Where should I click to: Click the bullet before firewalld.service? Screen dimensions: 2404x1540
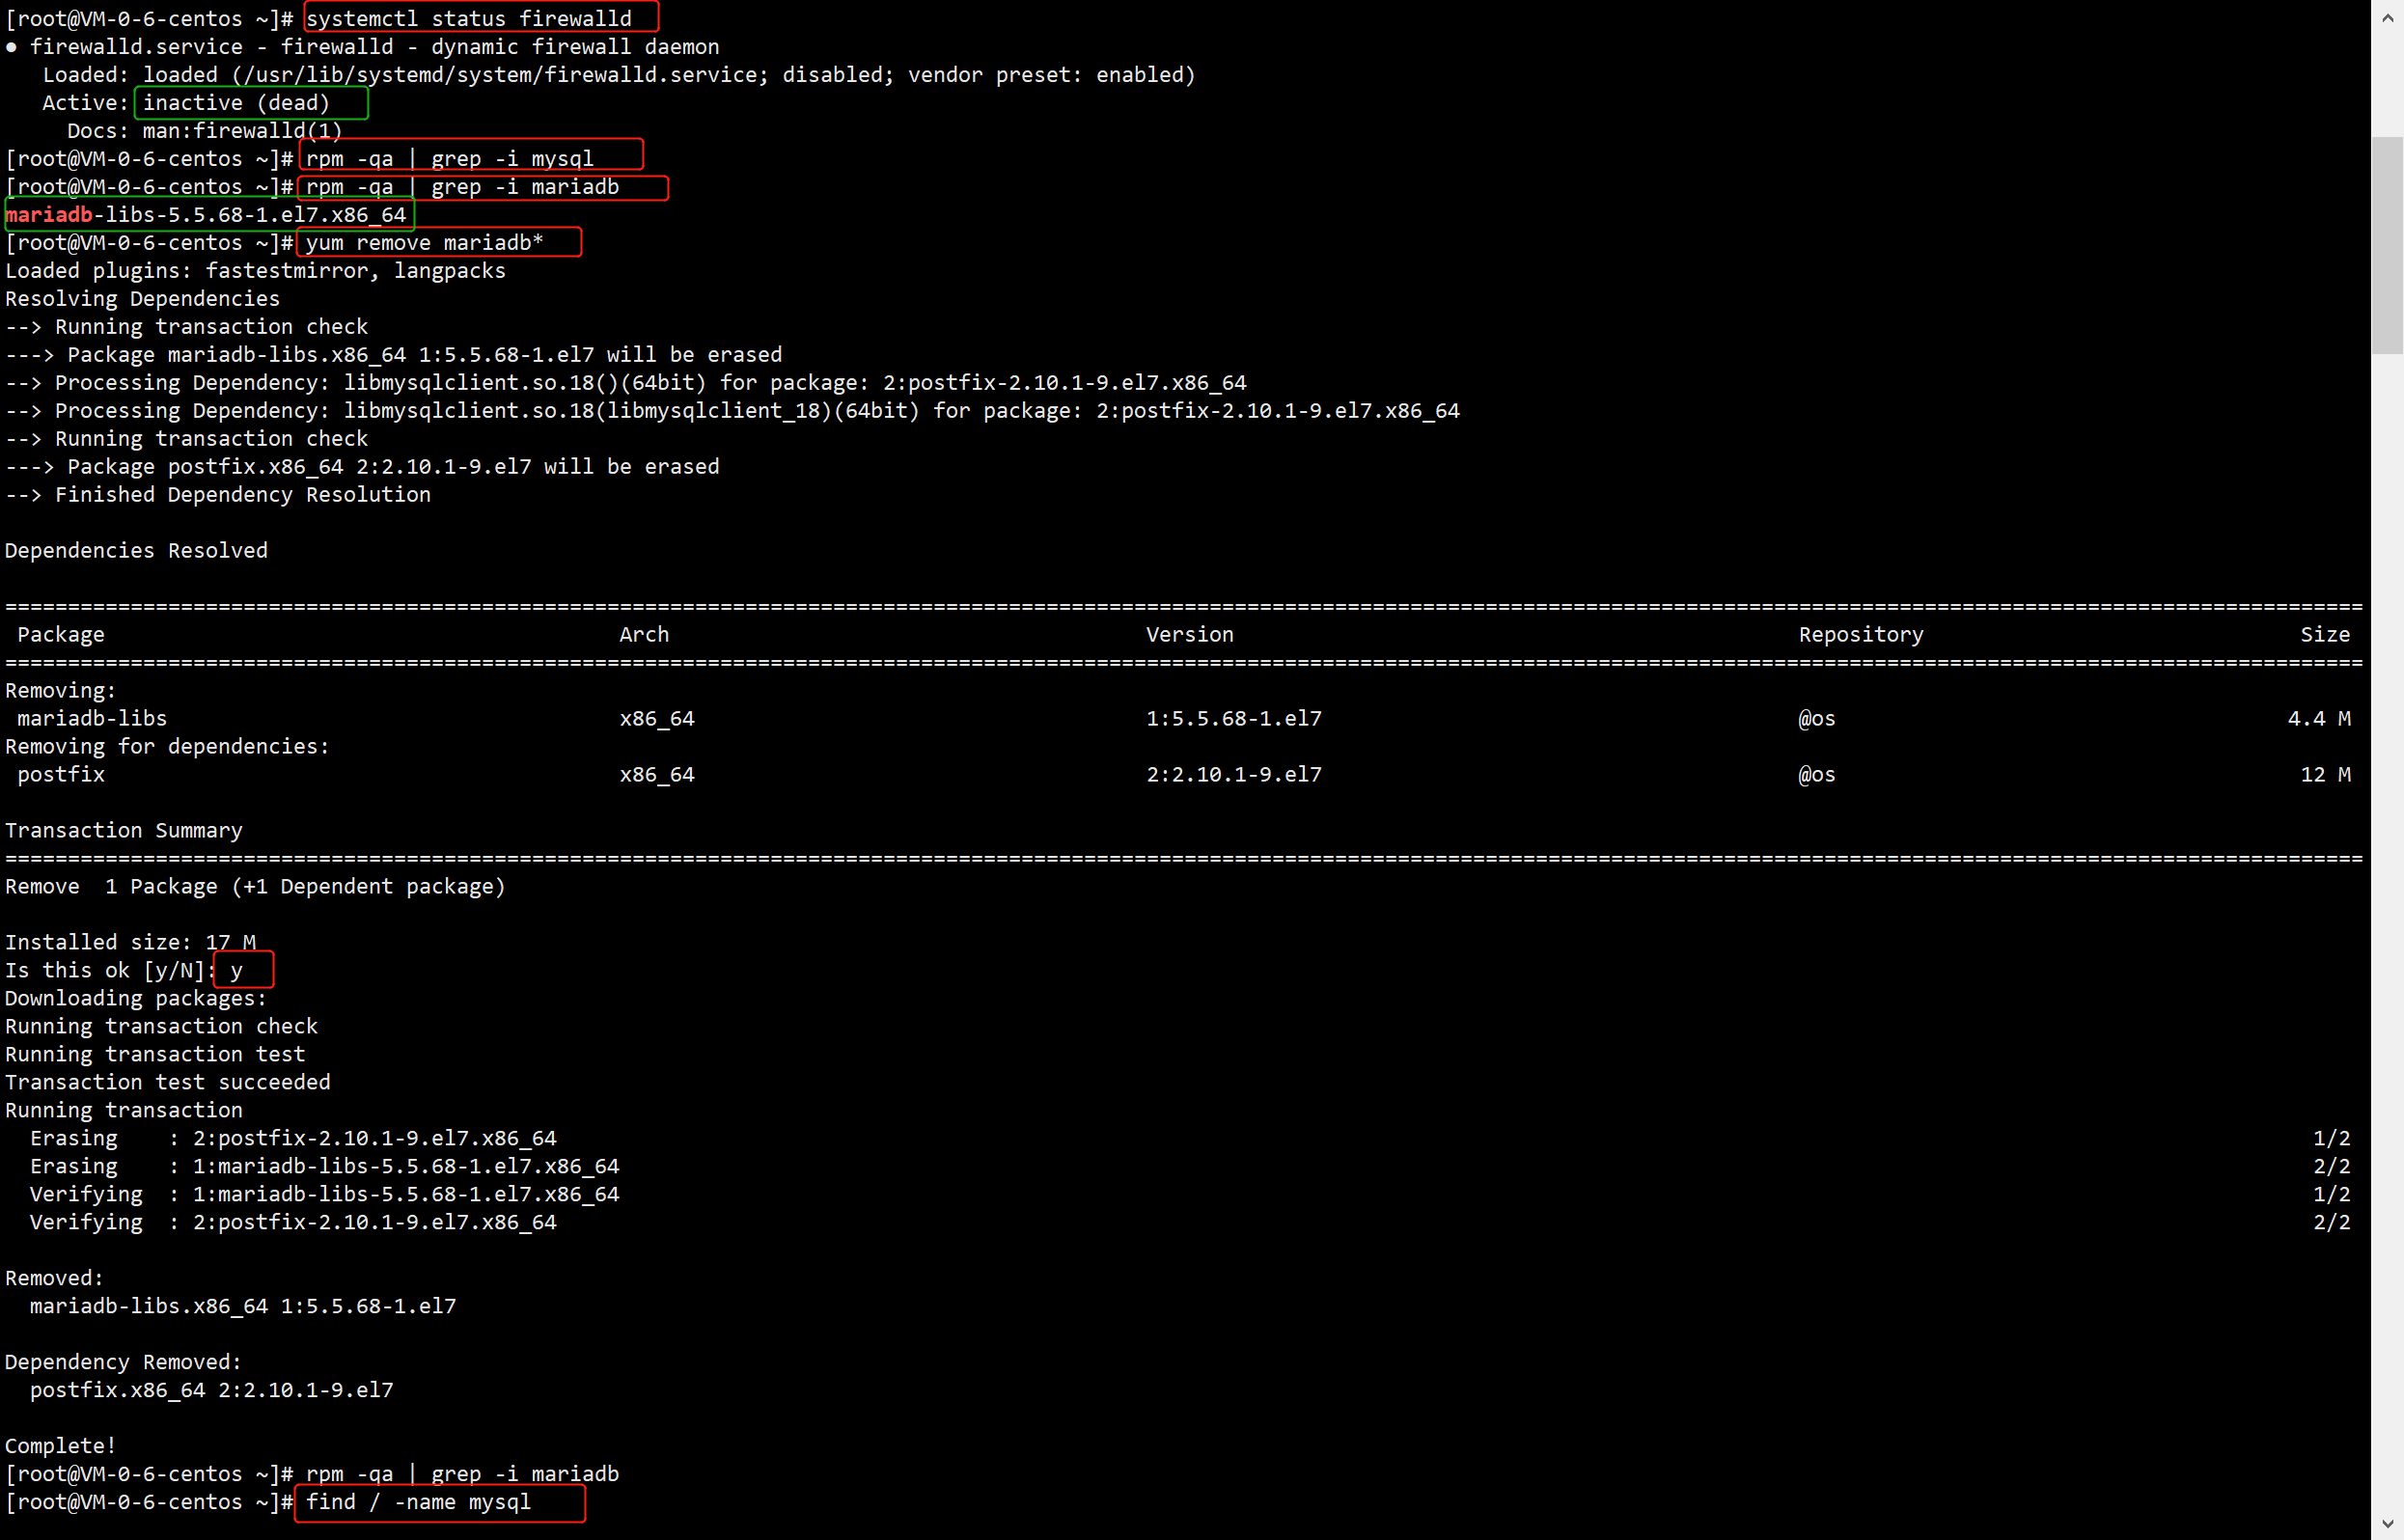tap(11, 47)
